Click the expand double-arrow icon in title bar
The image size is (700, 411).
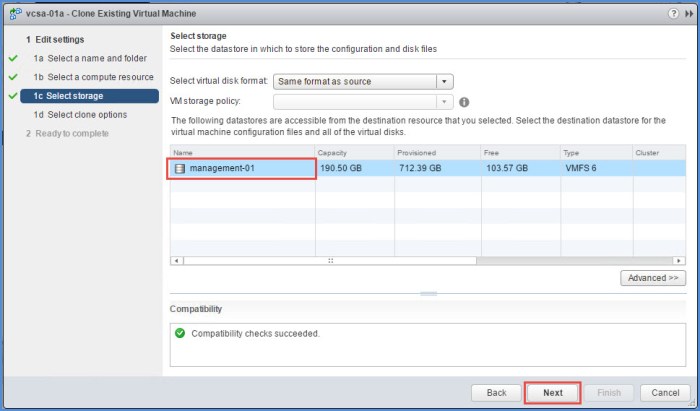pos(689,14)
